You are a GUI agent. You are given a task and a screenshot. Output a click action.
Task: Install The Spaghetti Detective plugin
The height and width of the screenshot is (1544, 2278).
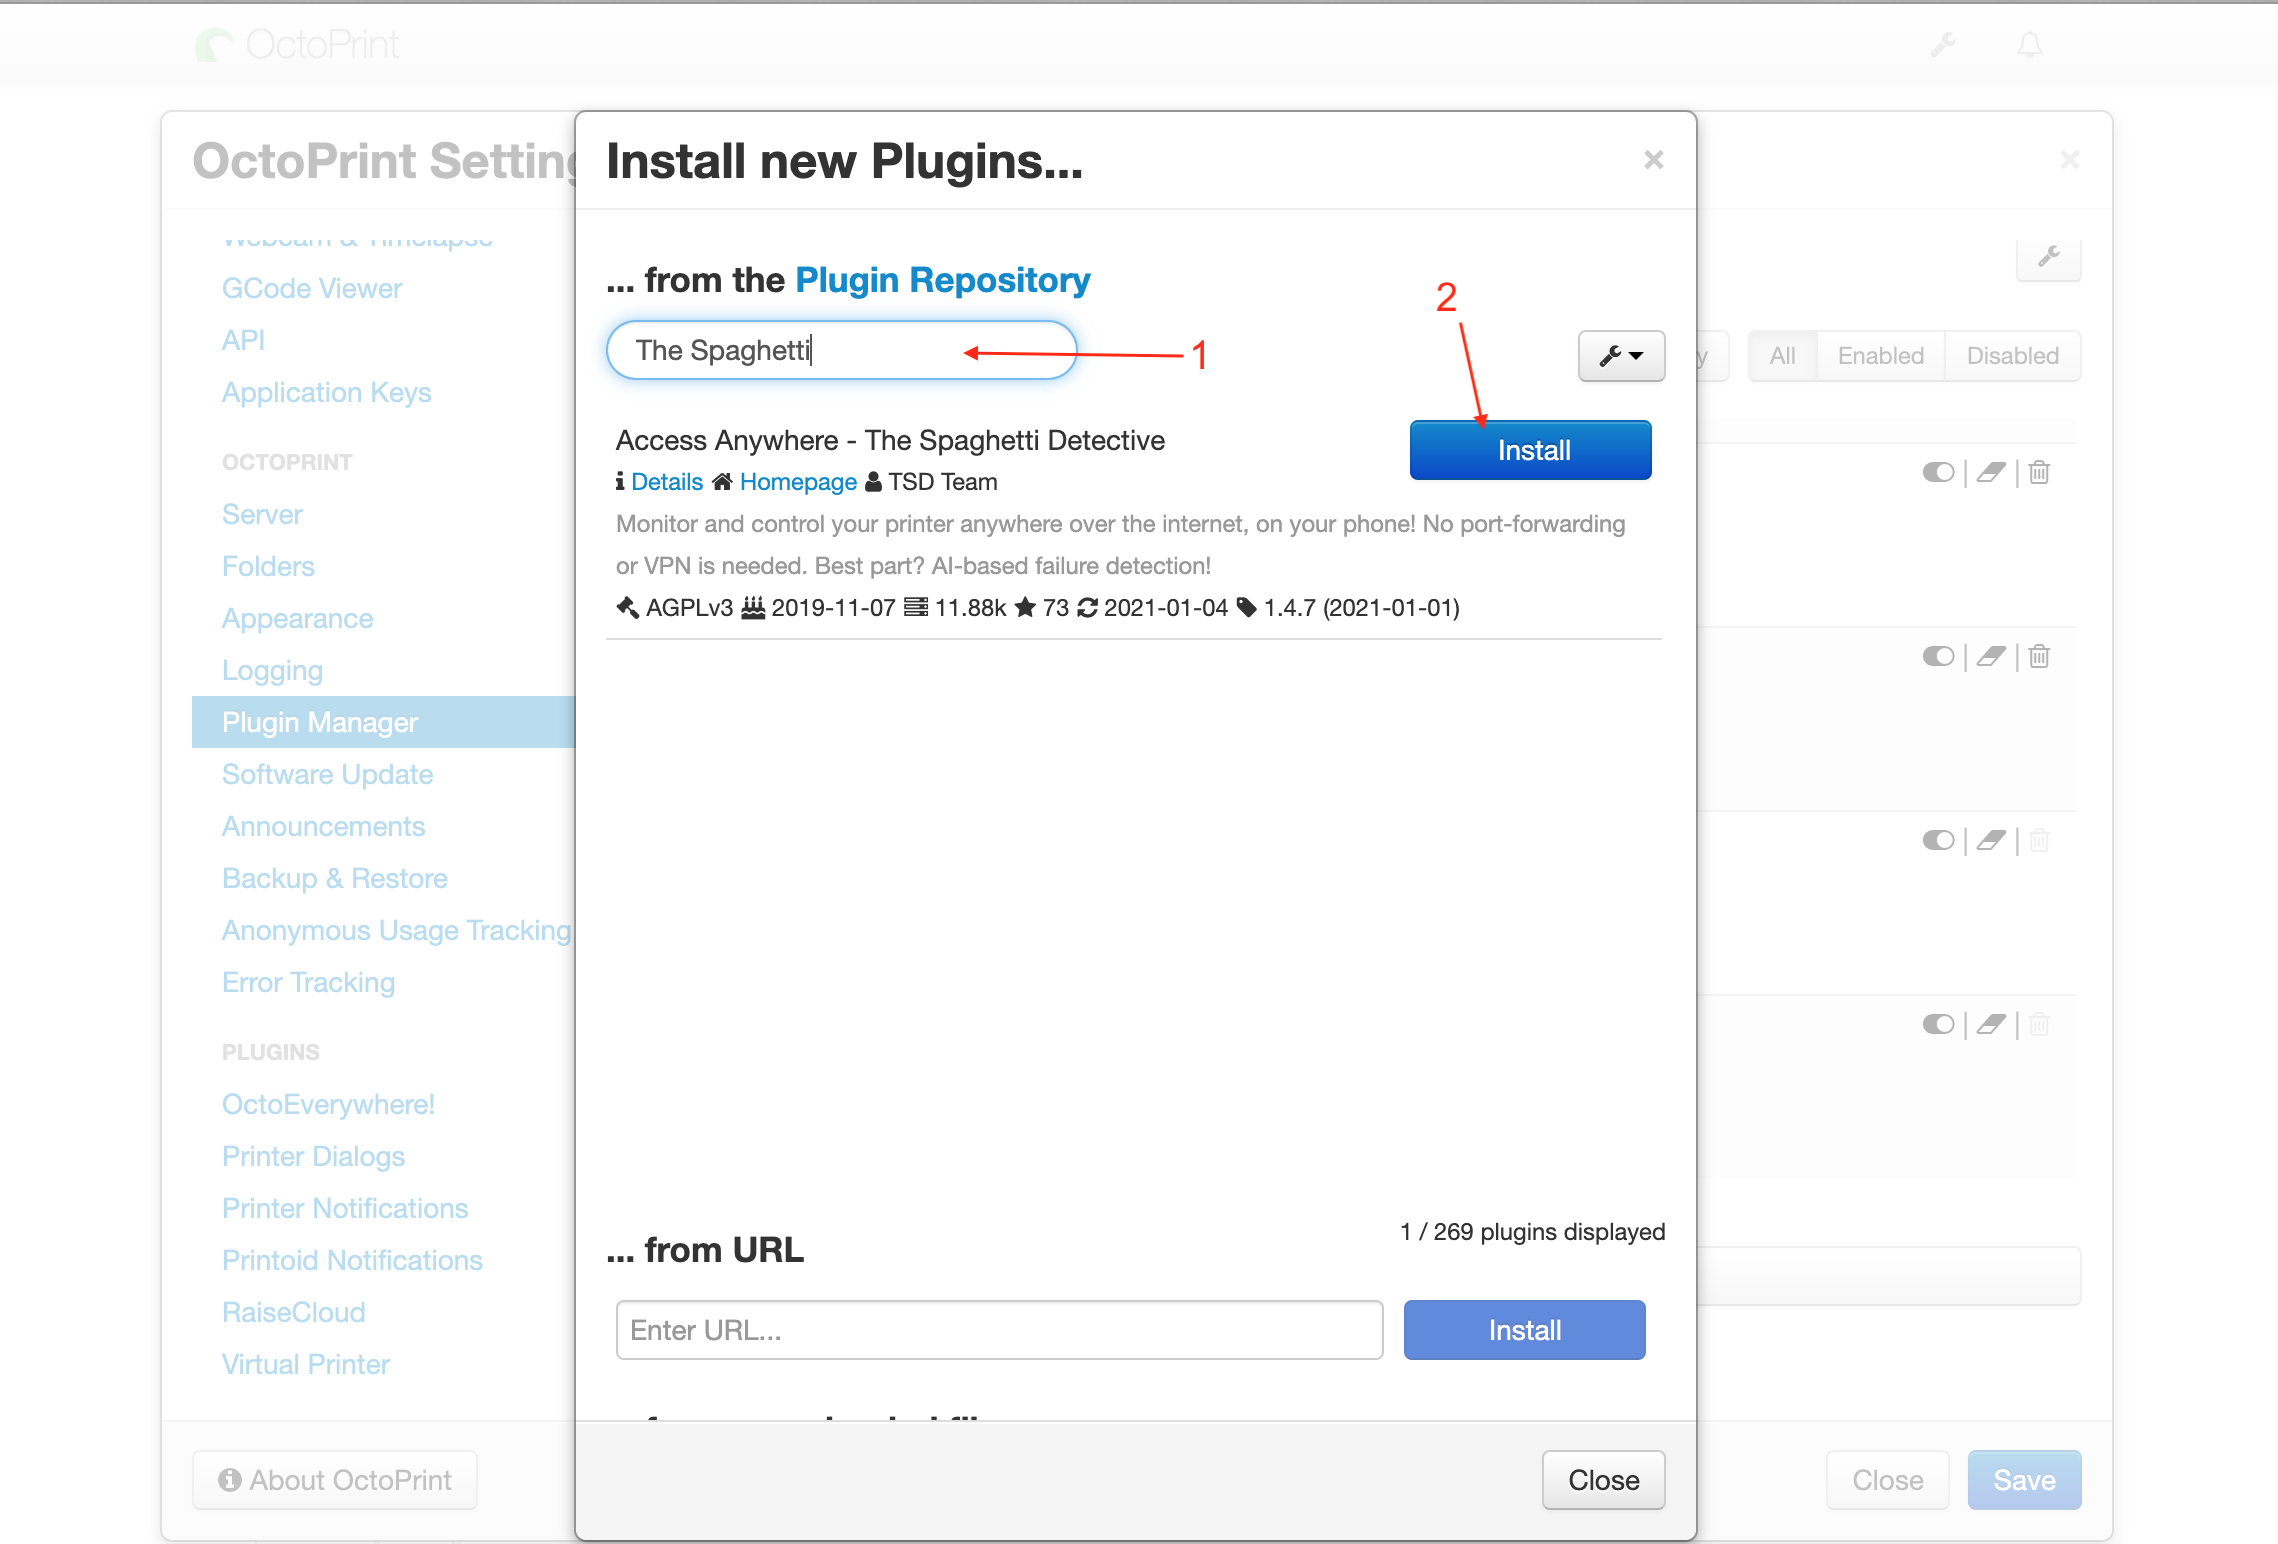(x=1530, y=450)
